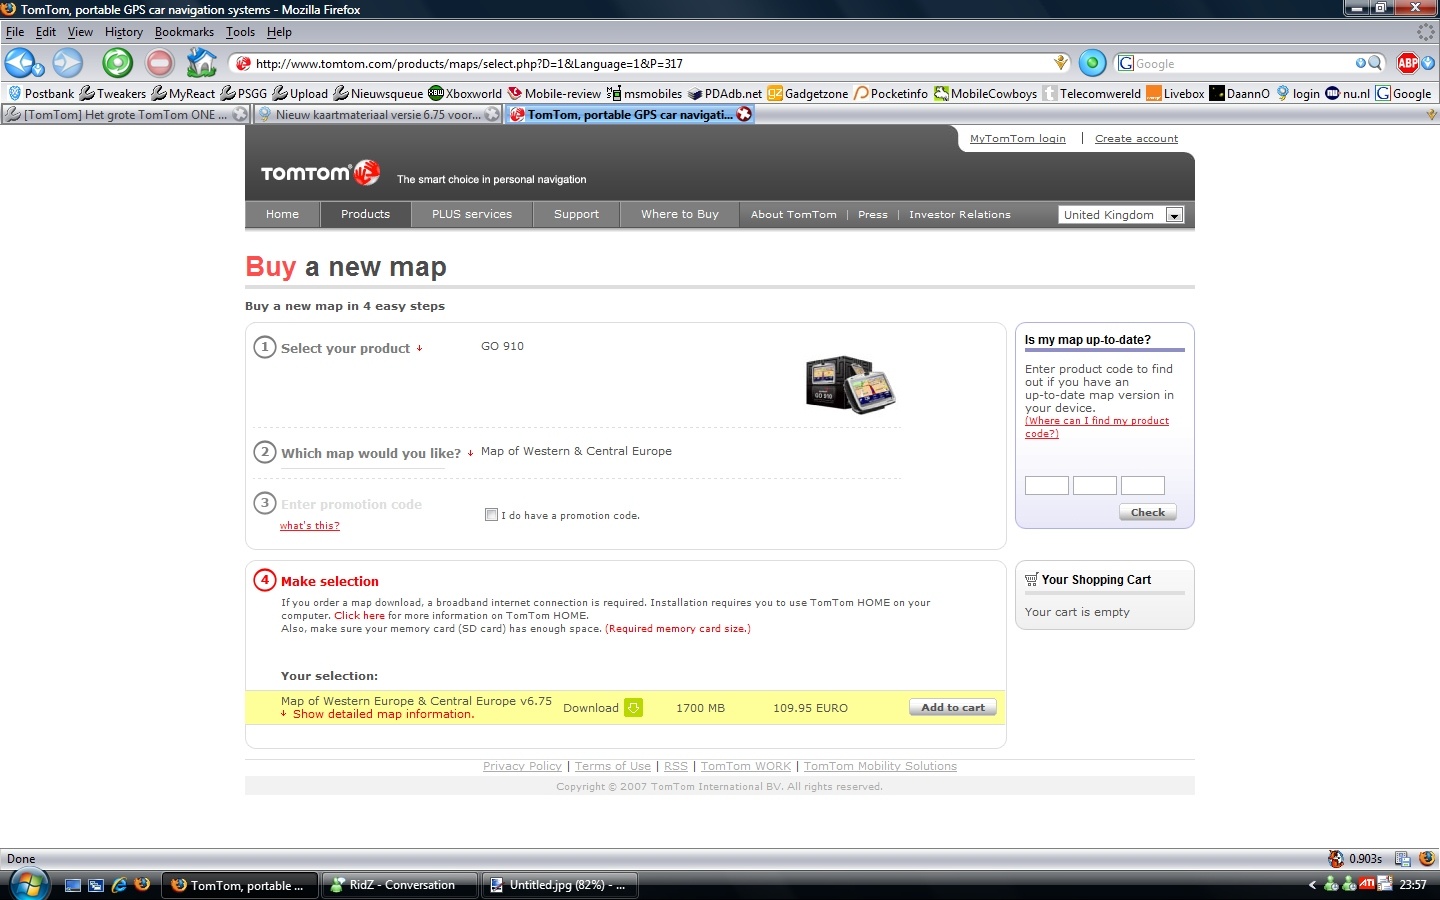Stop loading with the red stop icon
Screen dimensions: 1440x900
160,63
